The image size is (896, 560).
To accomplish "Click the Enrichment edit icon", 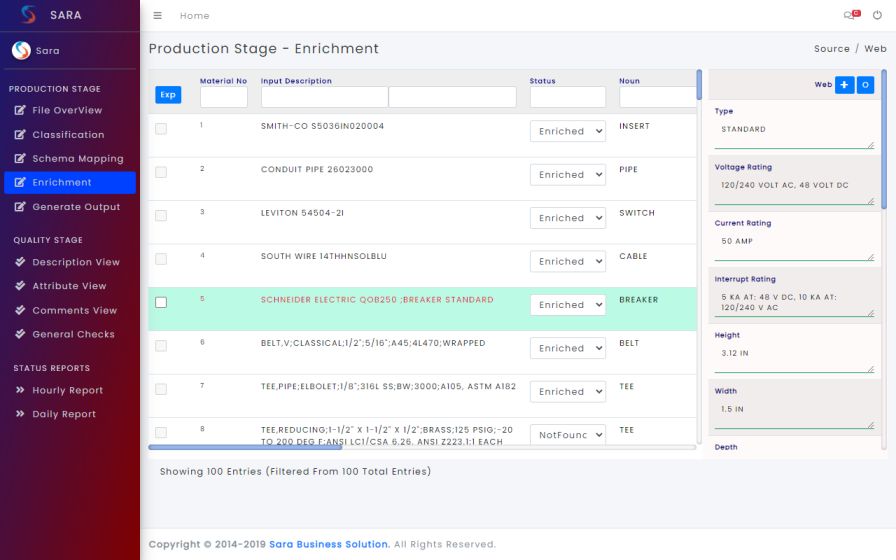I will coord(20,182).
